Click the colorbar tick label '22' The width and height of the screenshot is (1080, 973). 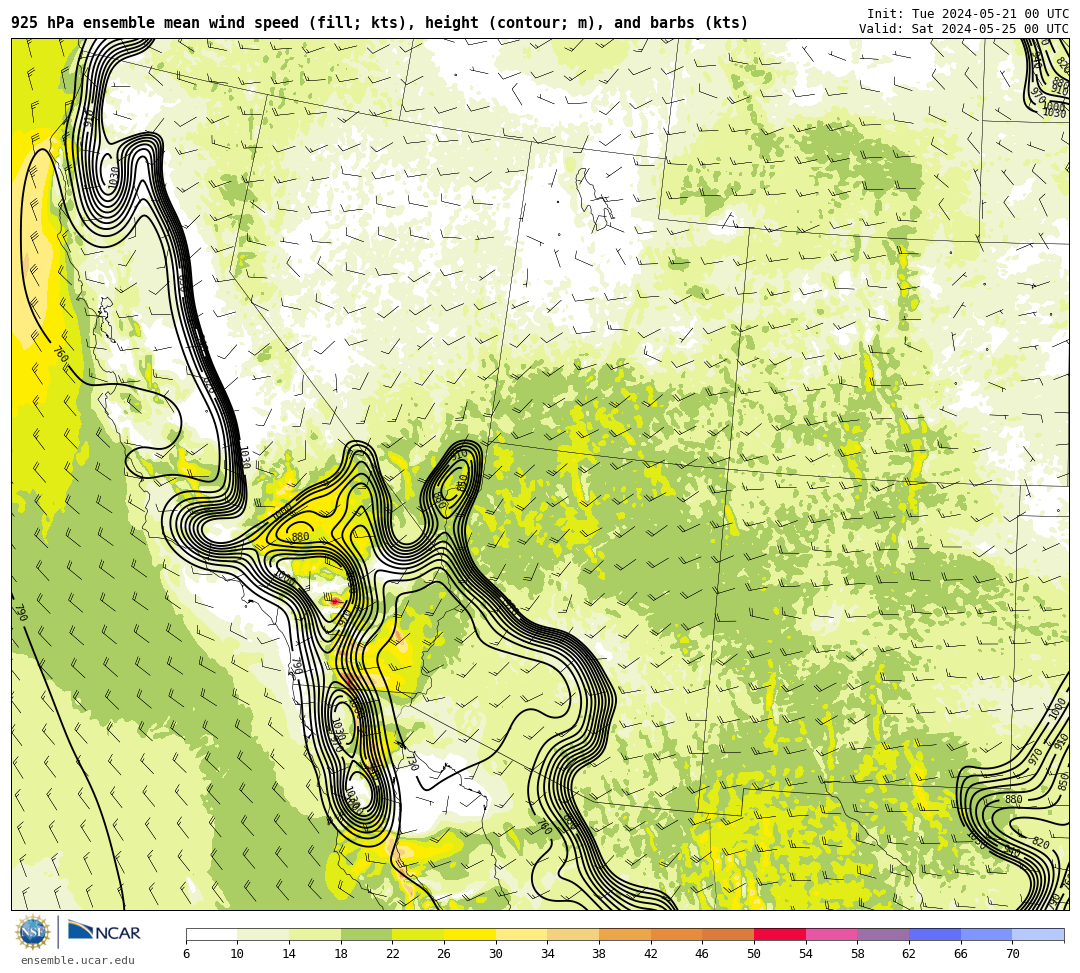[393, 954]
